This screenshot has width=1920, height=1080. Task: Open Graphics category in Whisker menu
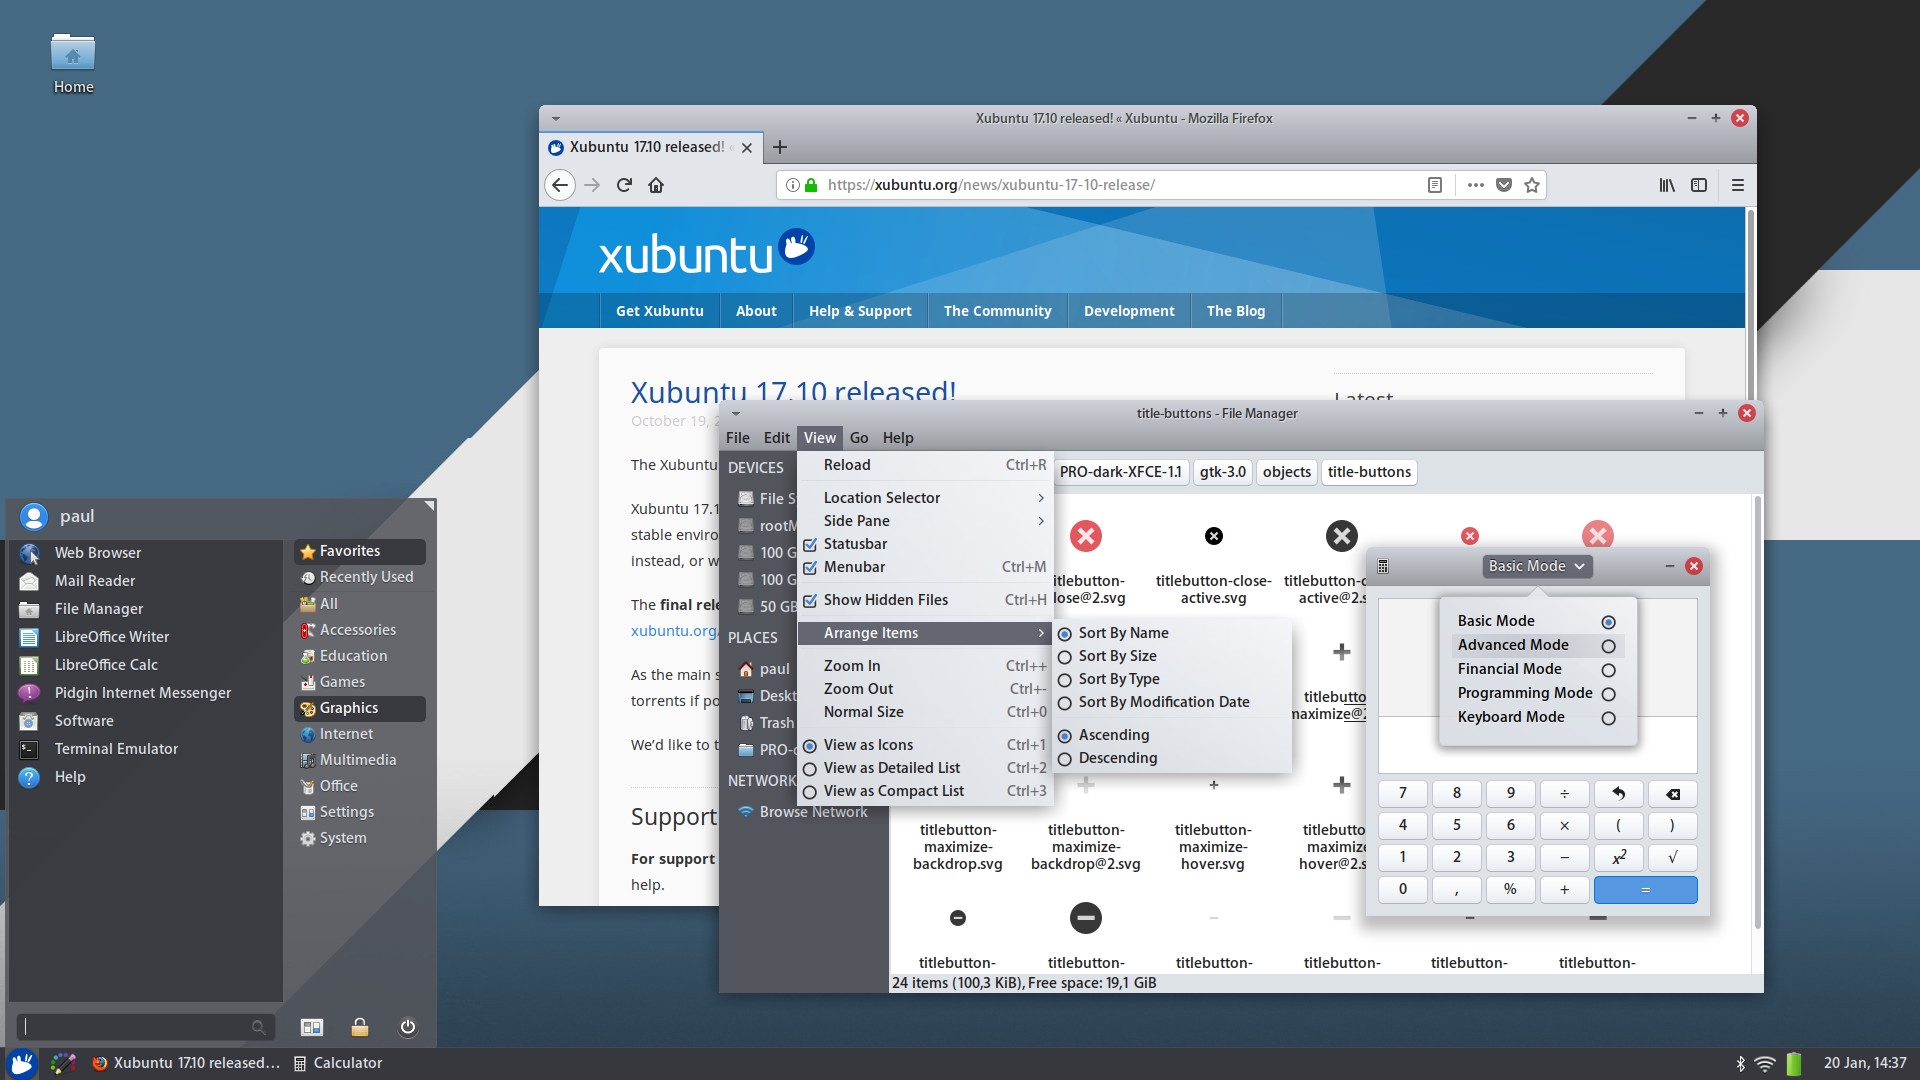click(348, 708)
